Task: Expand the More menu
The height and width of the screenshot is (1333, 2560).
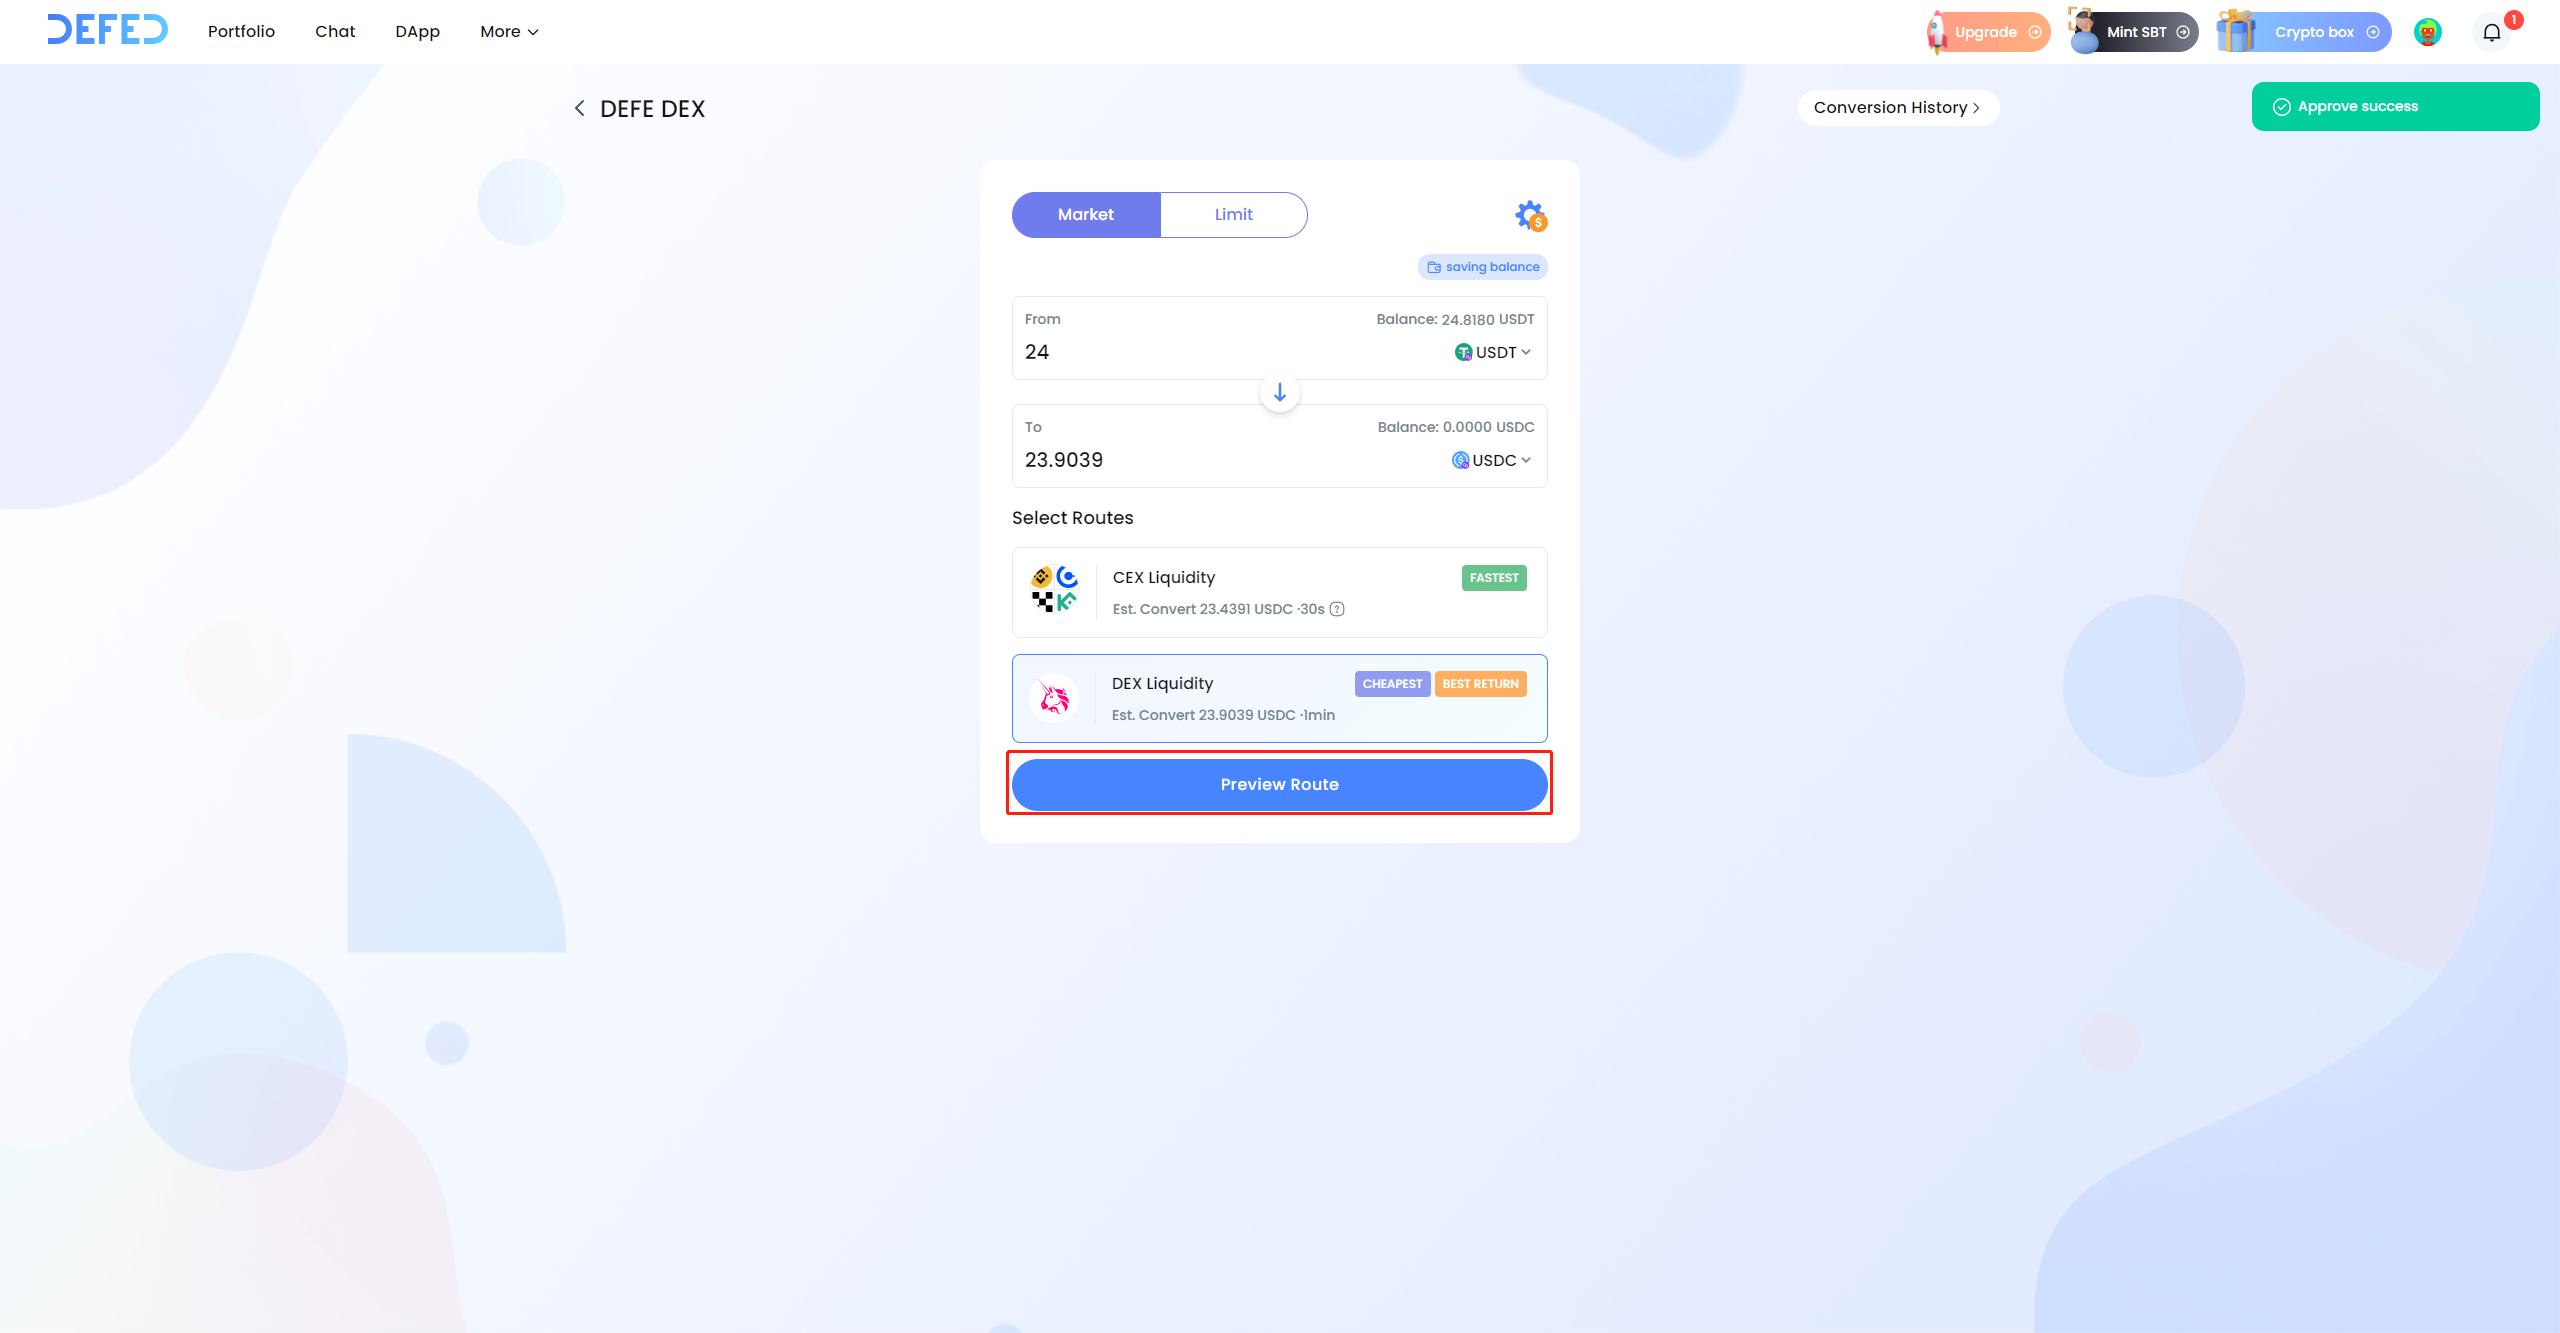Action: (509, 32)
